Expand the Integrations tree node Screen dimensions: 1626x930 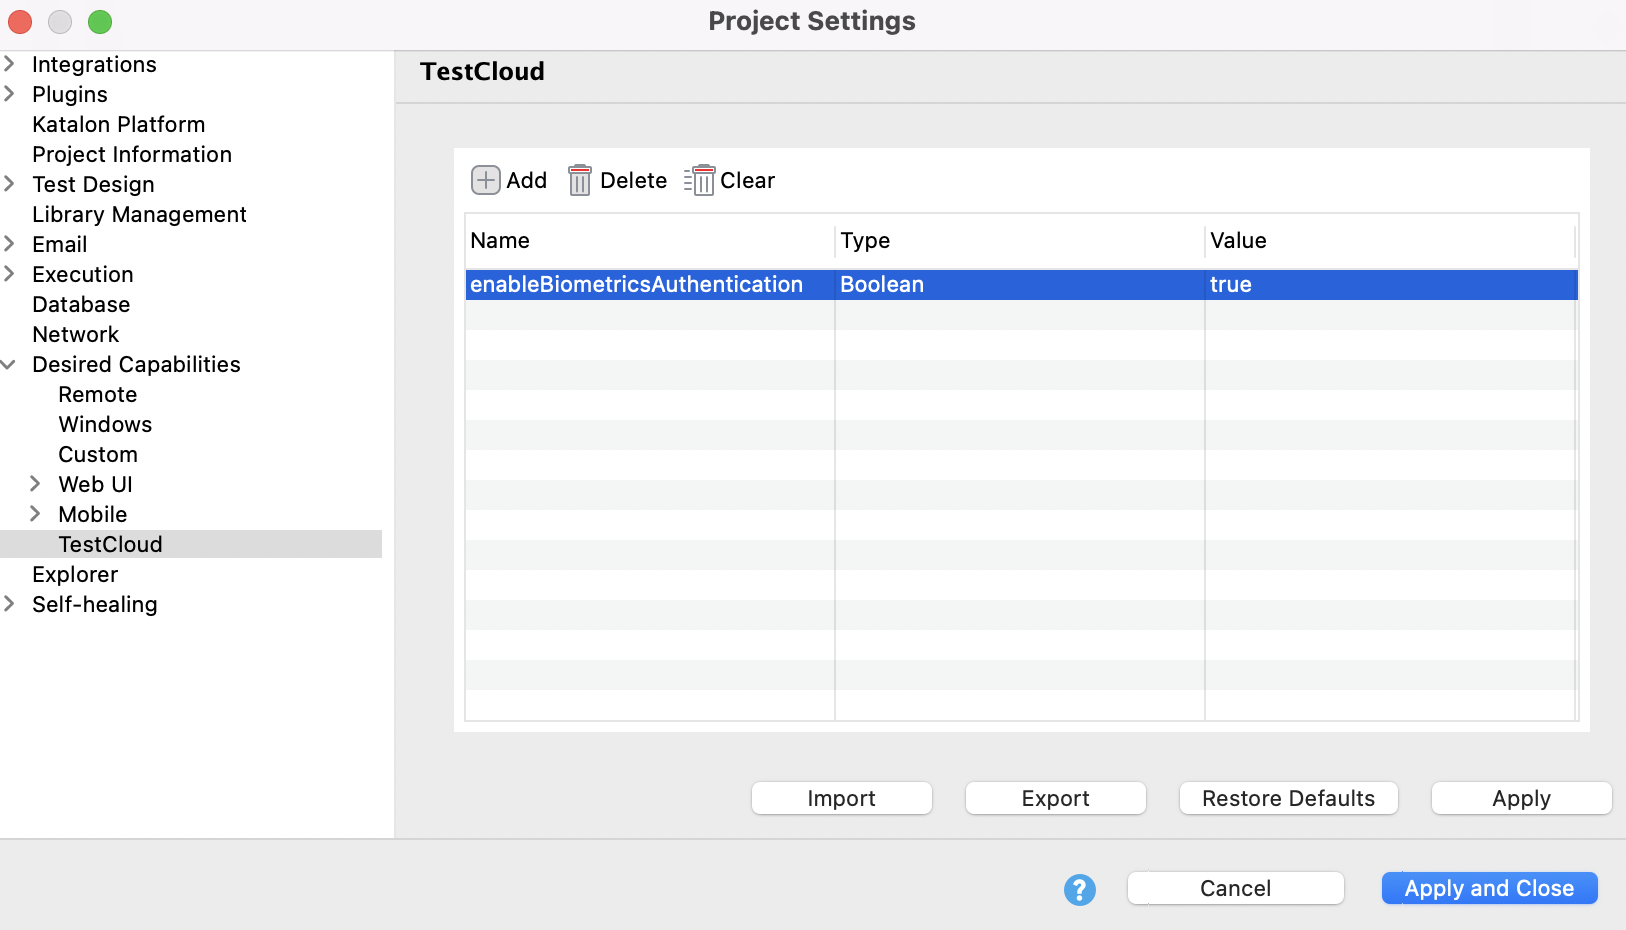(9, 64)
